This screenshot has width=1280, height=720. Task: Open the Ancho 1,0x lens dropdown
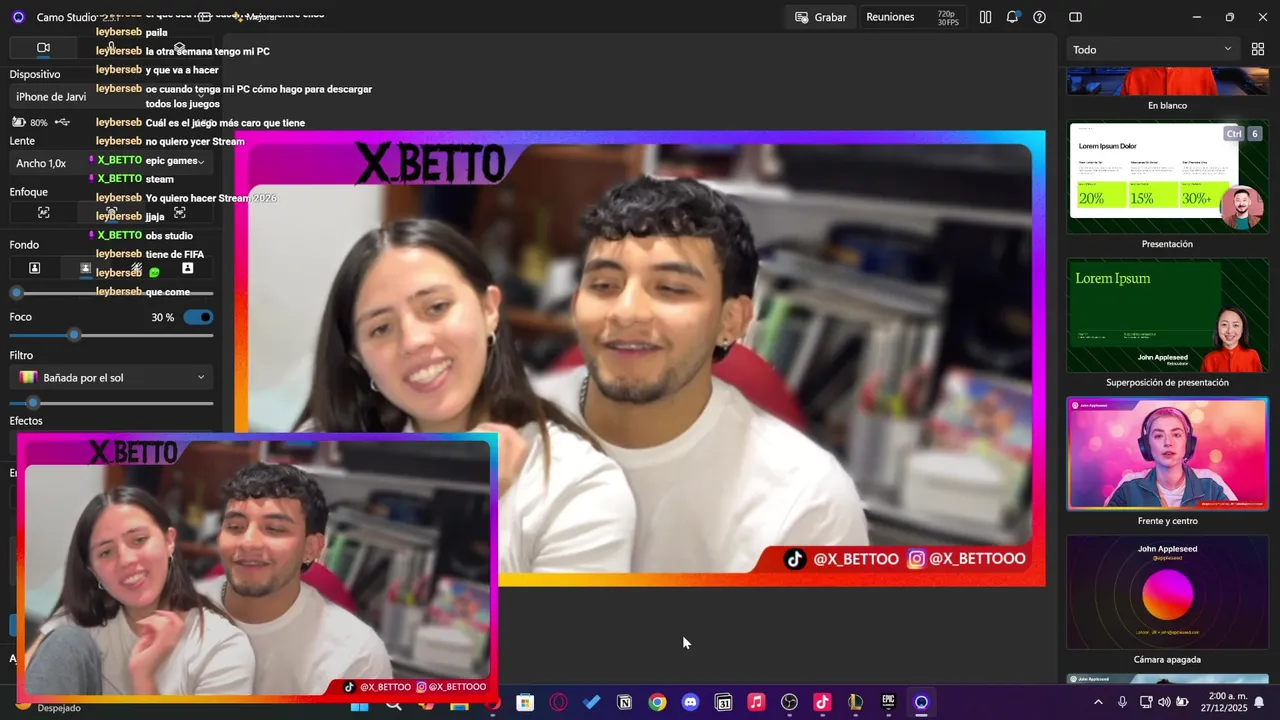(111, 163)
